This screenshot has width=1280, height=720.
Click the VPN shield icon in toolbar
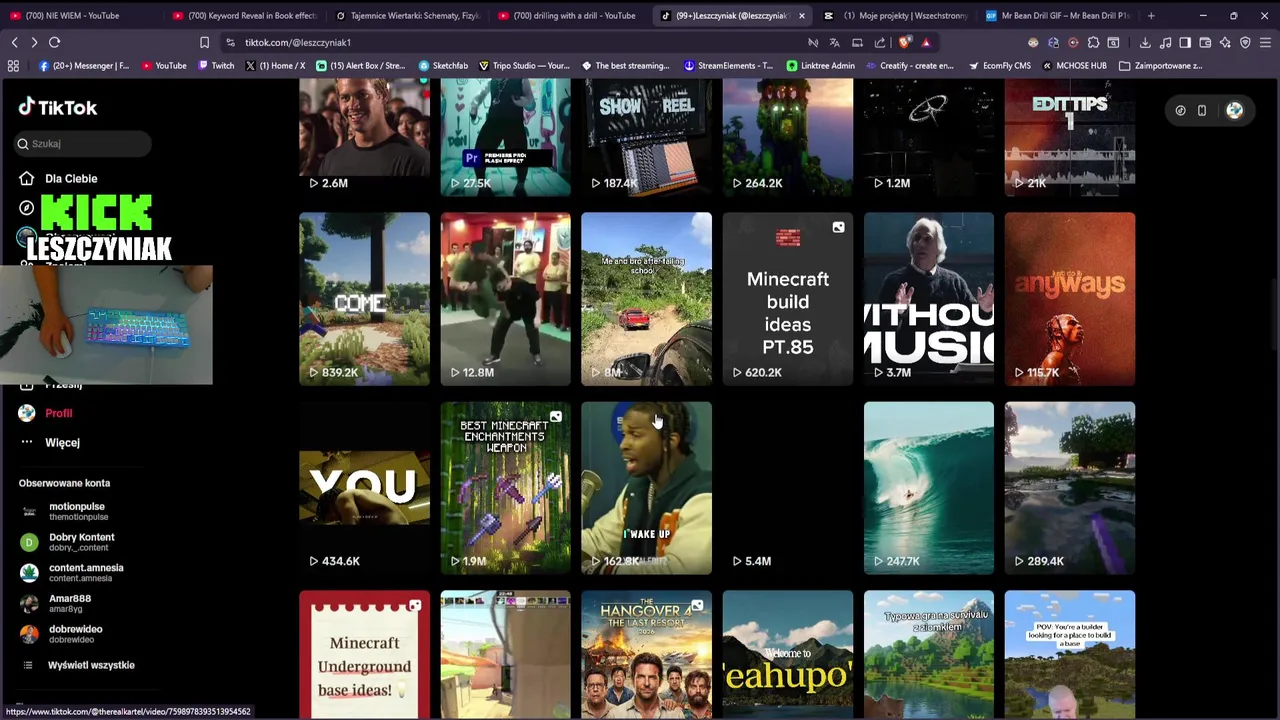coord(1245,42)
